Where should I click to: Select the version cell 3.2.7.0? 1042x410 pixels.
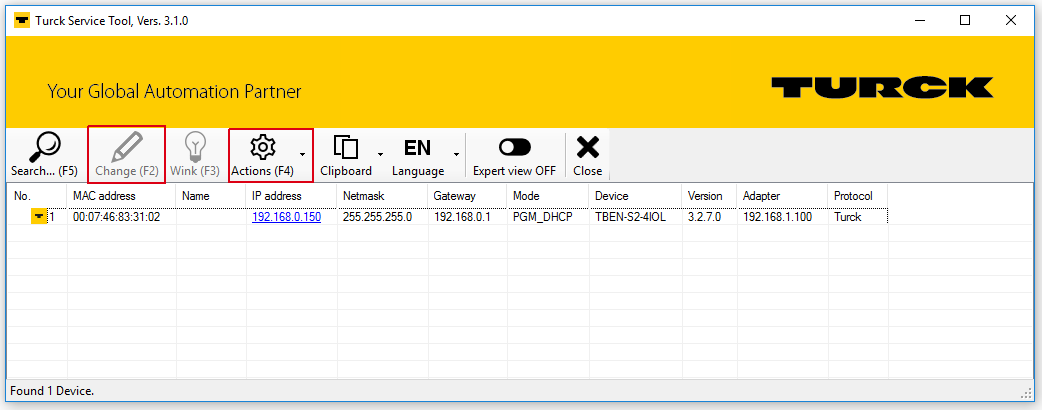(x=709, y=217)
